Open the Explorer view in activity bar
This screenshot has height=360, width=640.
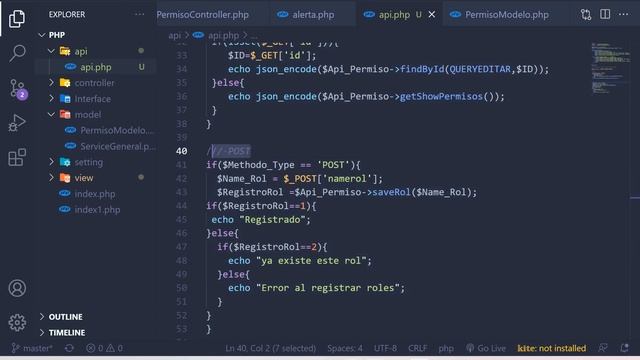(x=17, y=19)
